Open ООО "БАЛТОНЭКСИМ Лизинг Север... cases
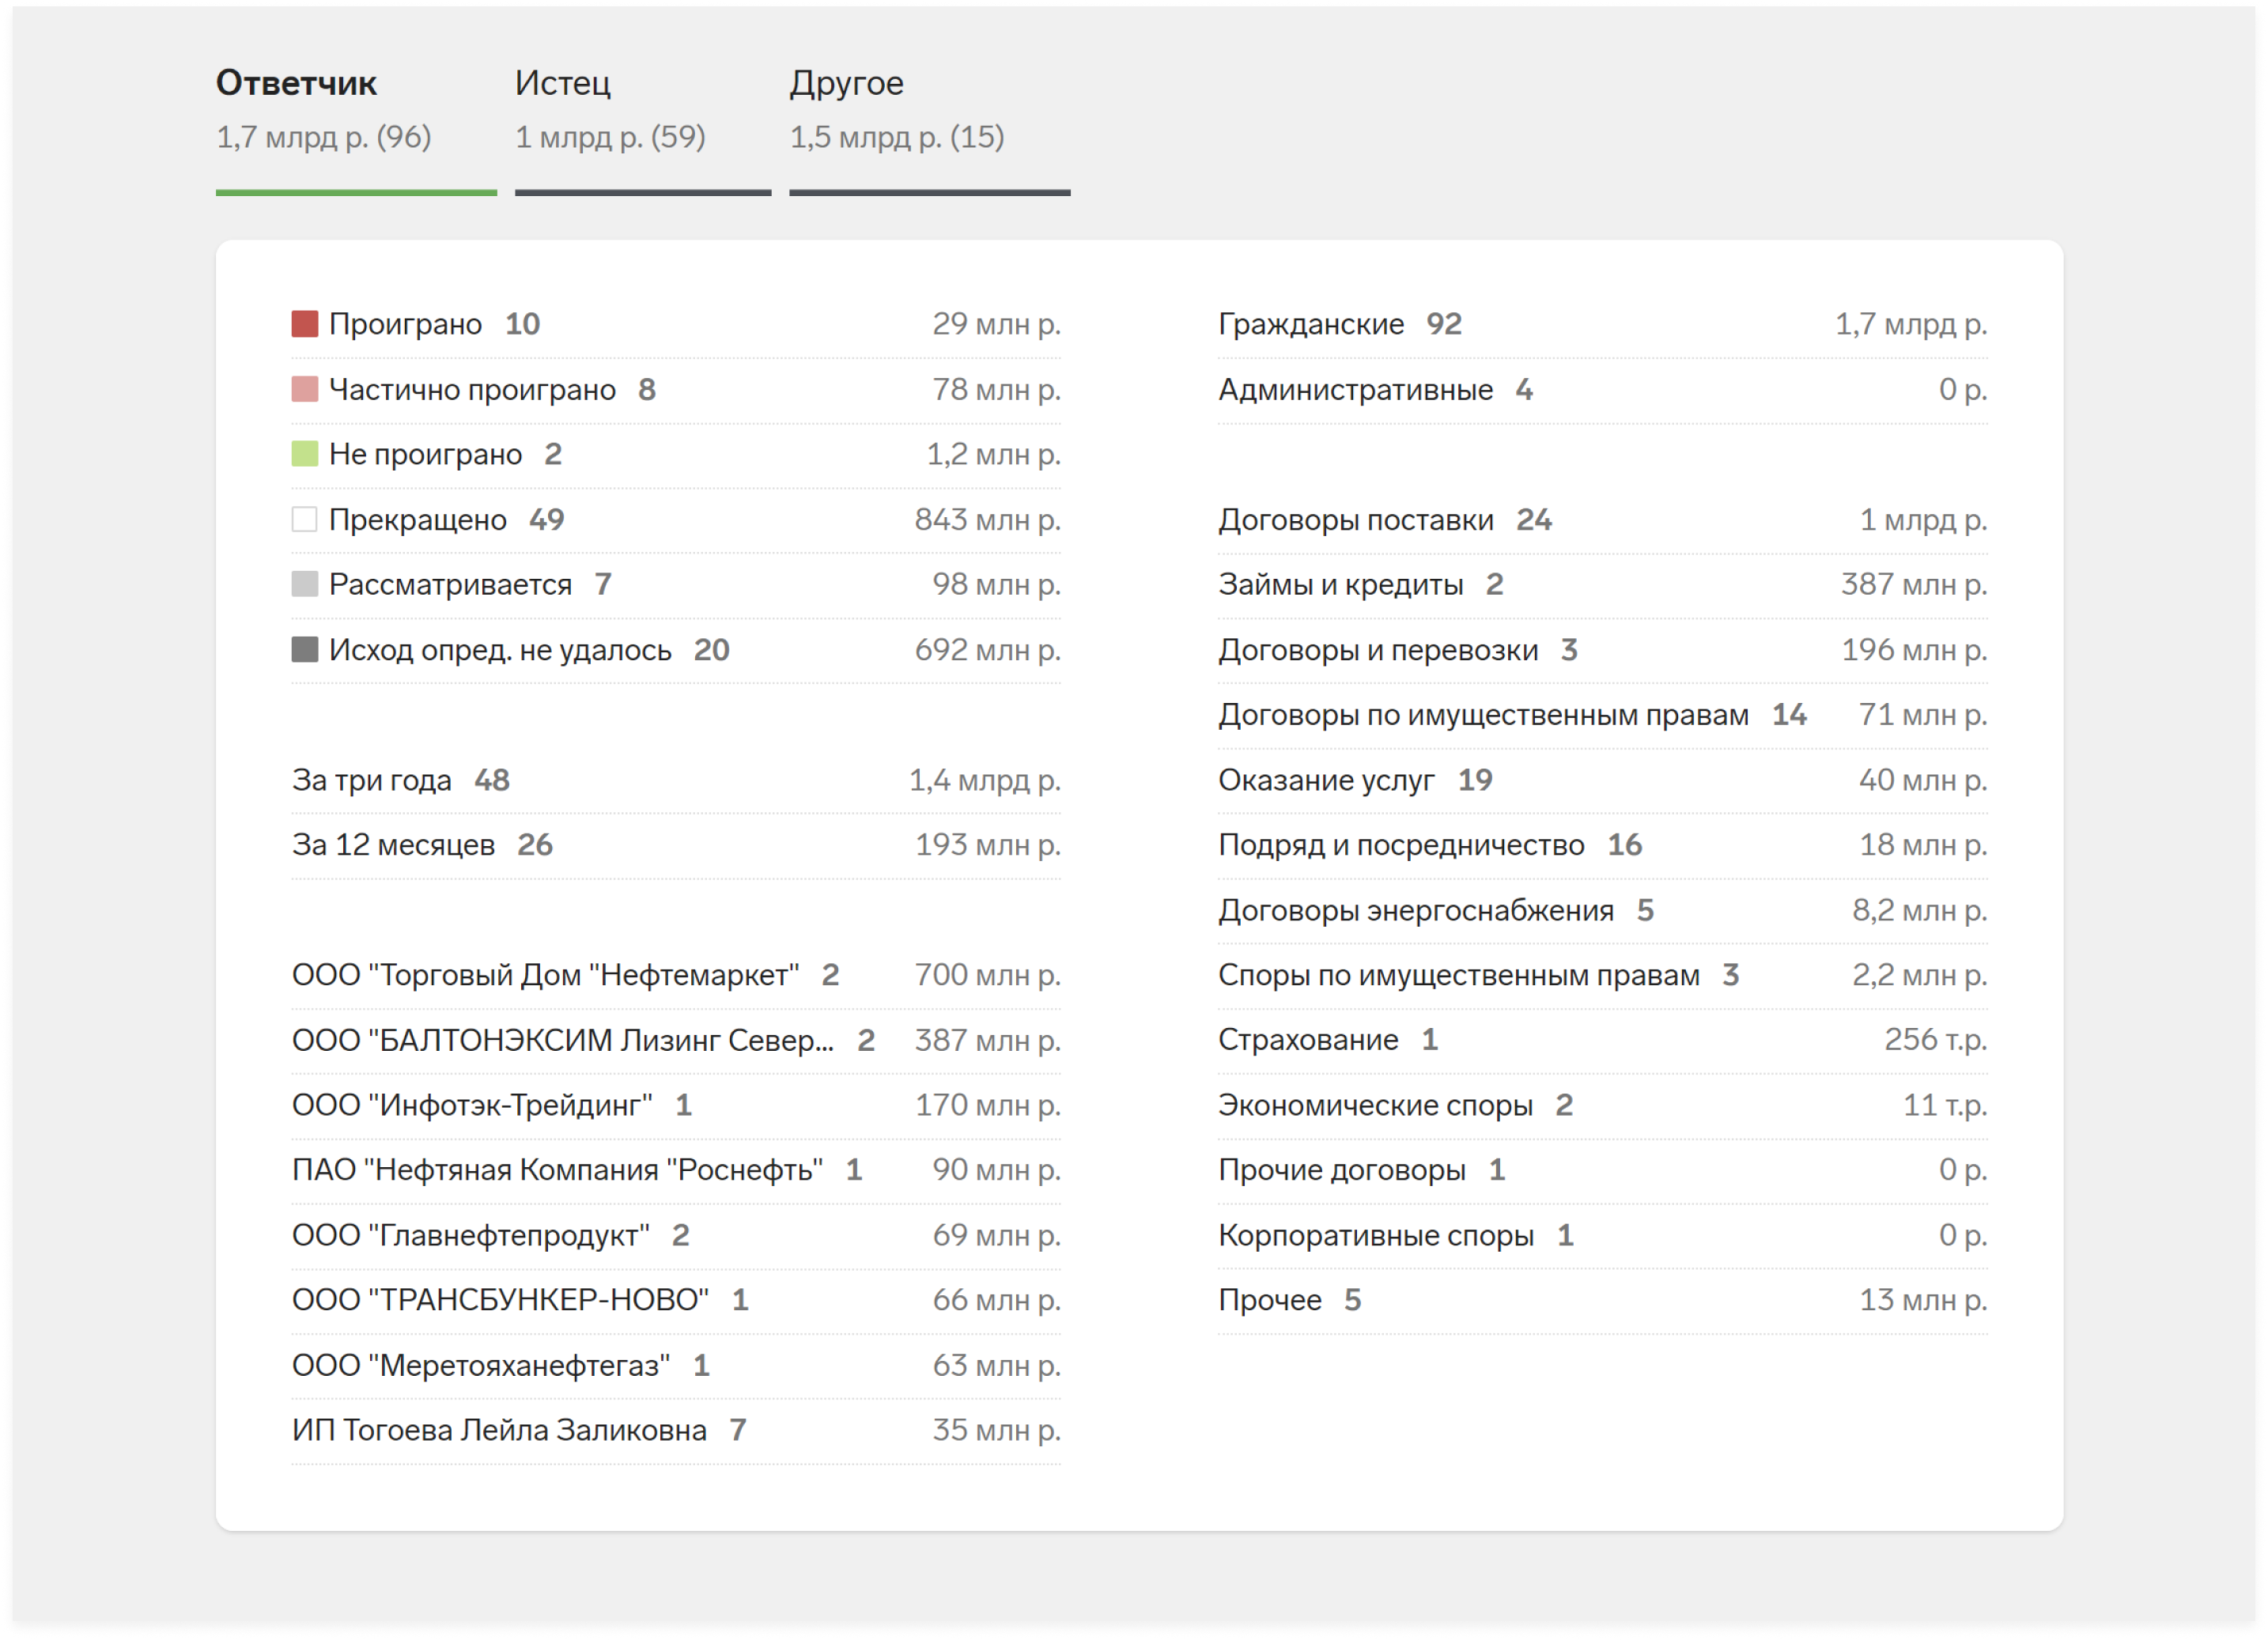The height and width of the screenshot is (1640, 2268). [x=562, y=1040]
